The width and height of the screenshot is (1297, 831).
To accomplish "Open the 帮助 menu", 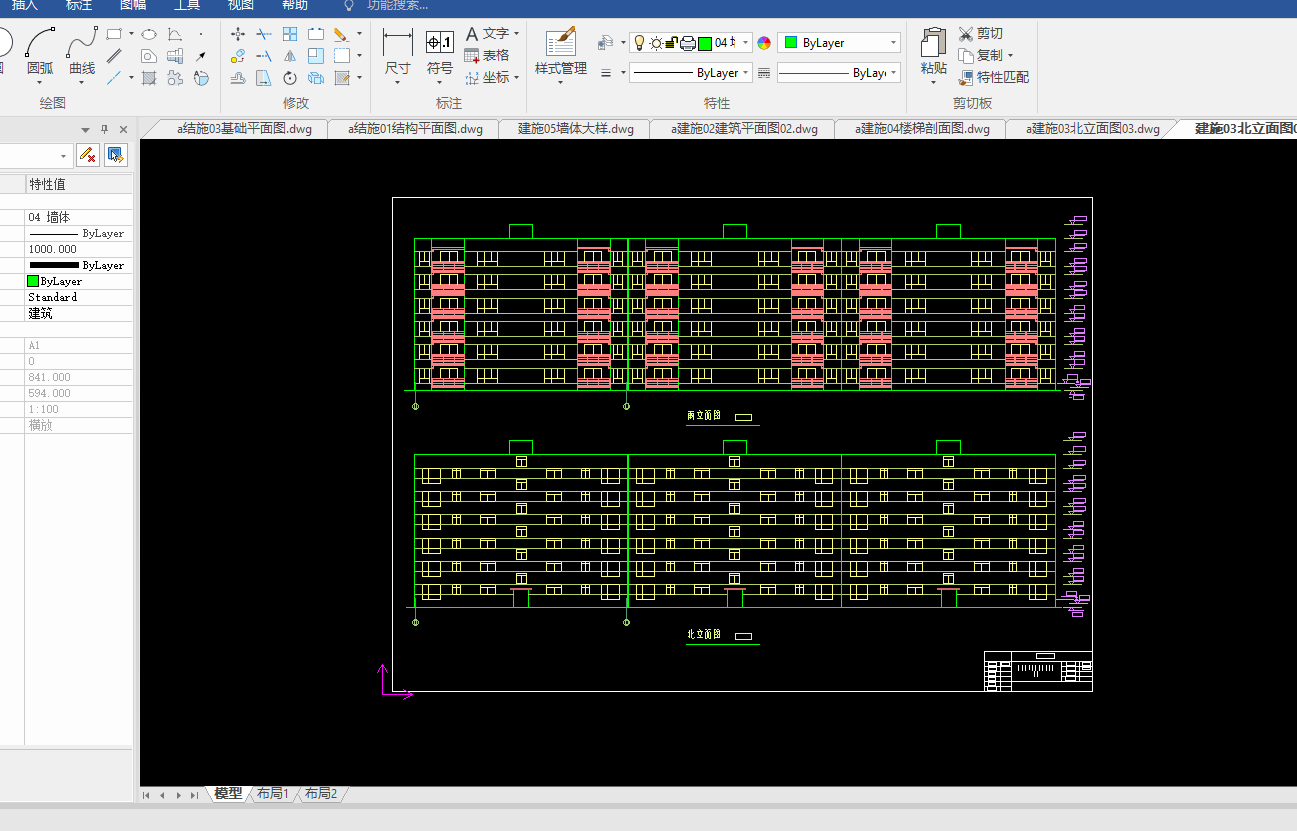I will click(295, 5).
